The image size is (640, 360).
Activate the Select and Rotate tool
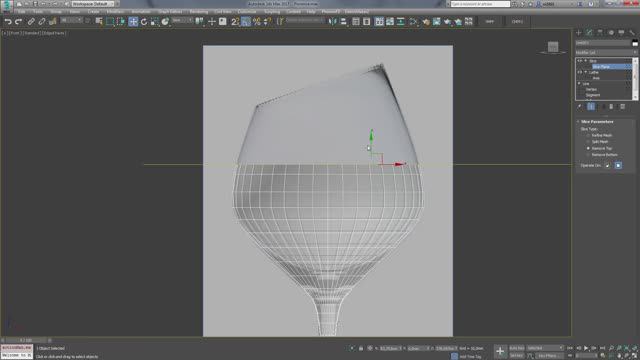point(144,22)
